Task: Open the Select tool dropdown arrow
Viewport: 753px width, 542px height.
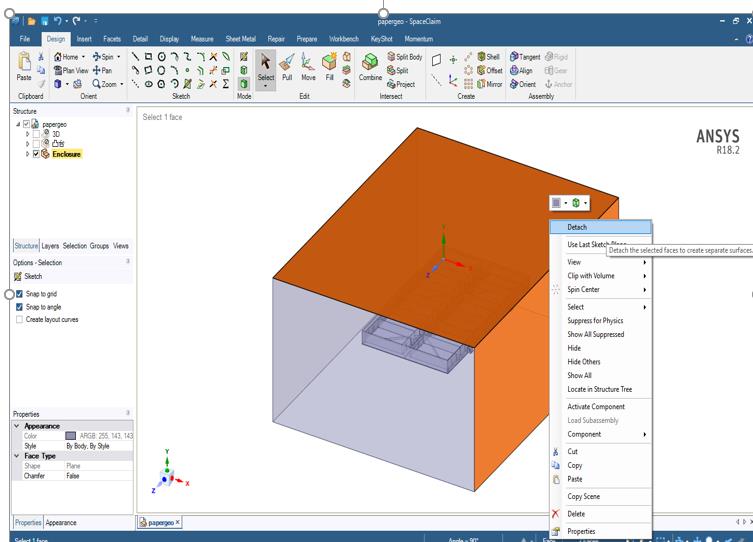Action: (266, 86)
